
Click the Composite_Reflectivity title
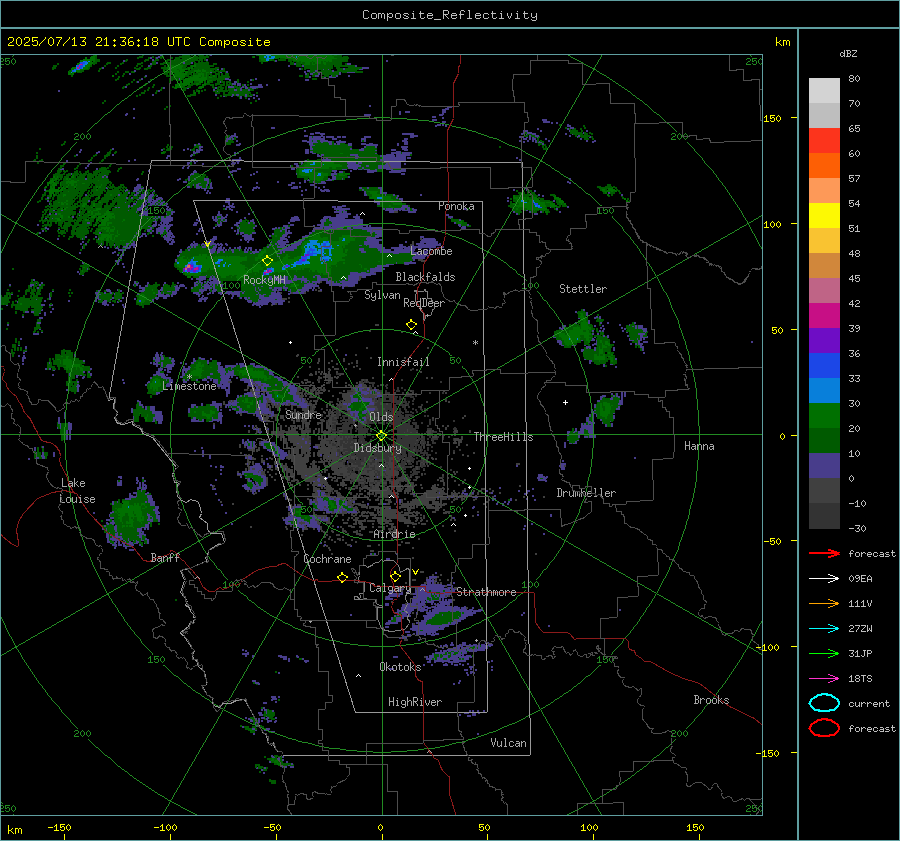450,15
